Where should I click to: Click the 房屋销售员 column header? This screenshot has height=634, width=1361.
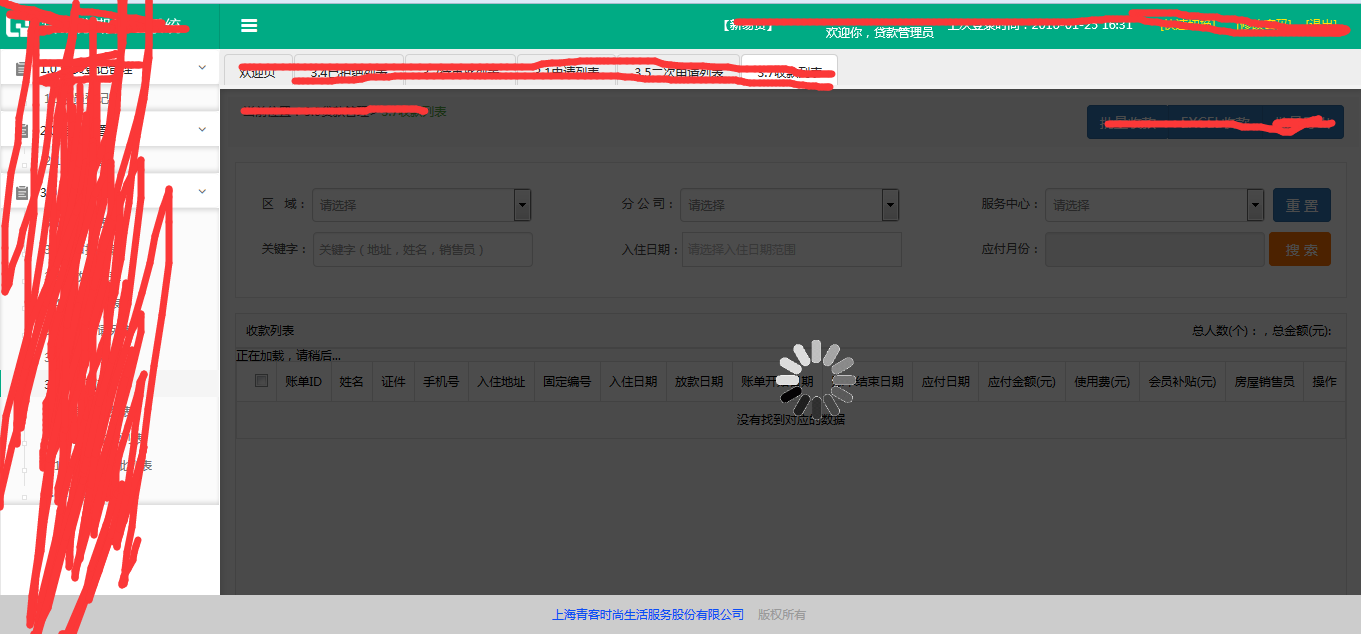click(1264, 382)
